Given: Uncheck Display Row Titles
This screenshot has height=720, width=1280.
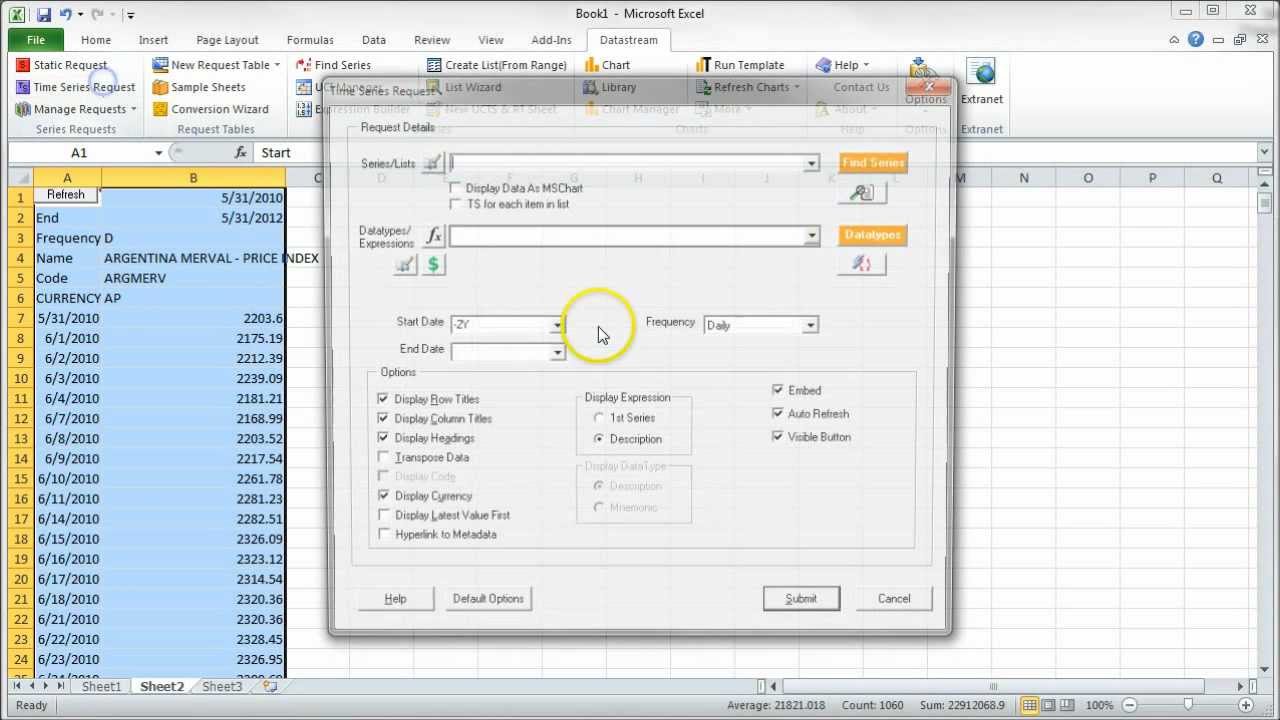Looking at the screenshot, I should [383, 399].
